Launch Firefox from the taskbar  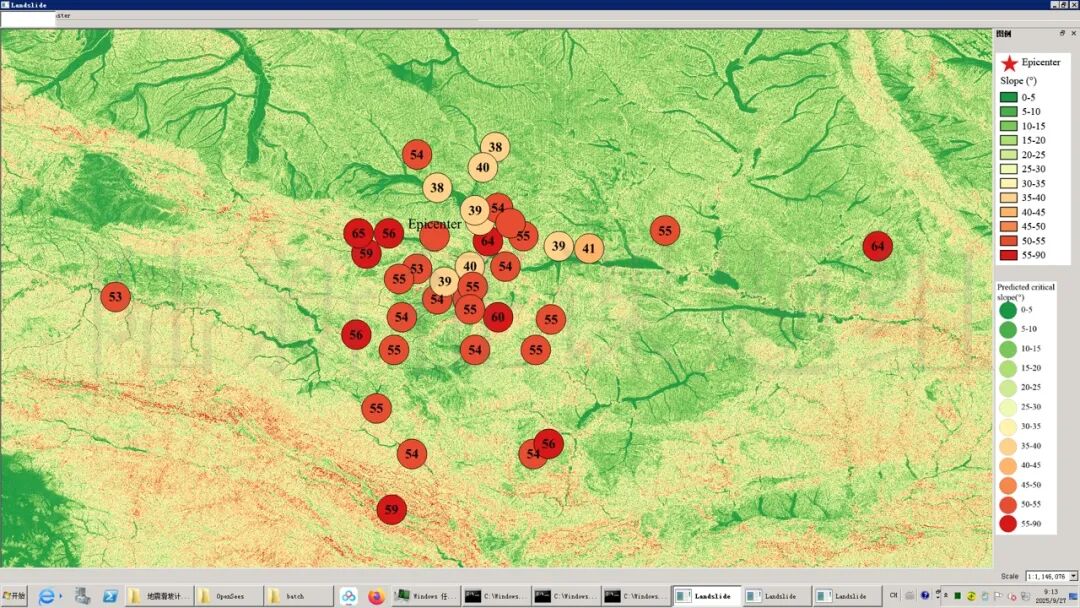click(376, 596)
